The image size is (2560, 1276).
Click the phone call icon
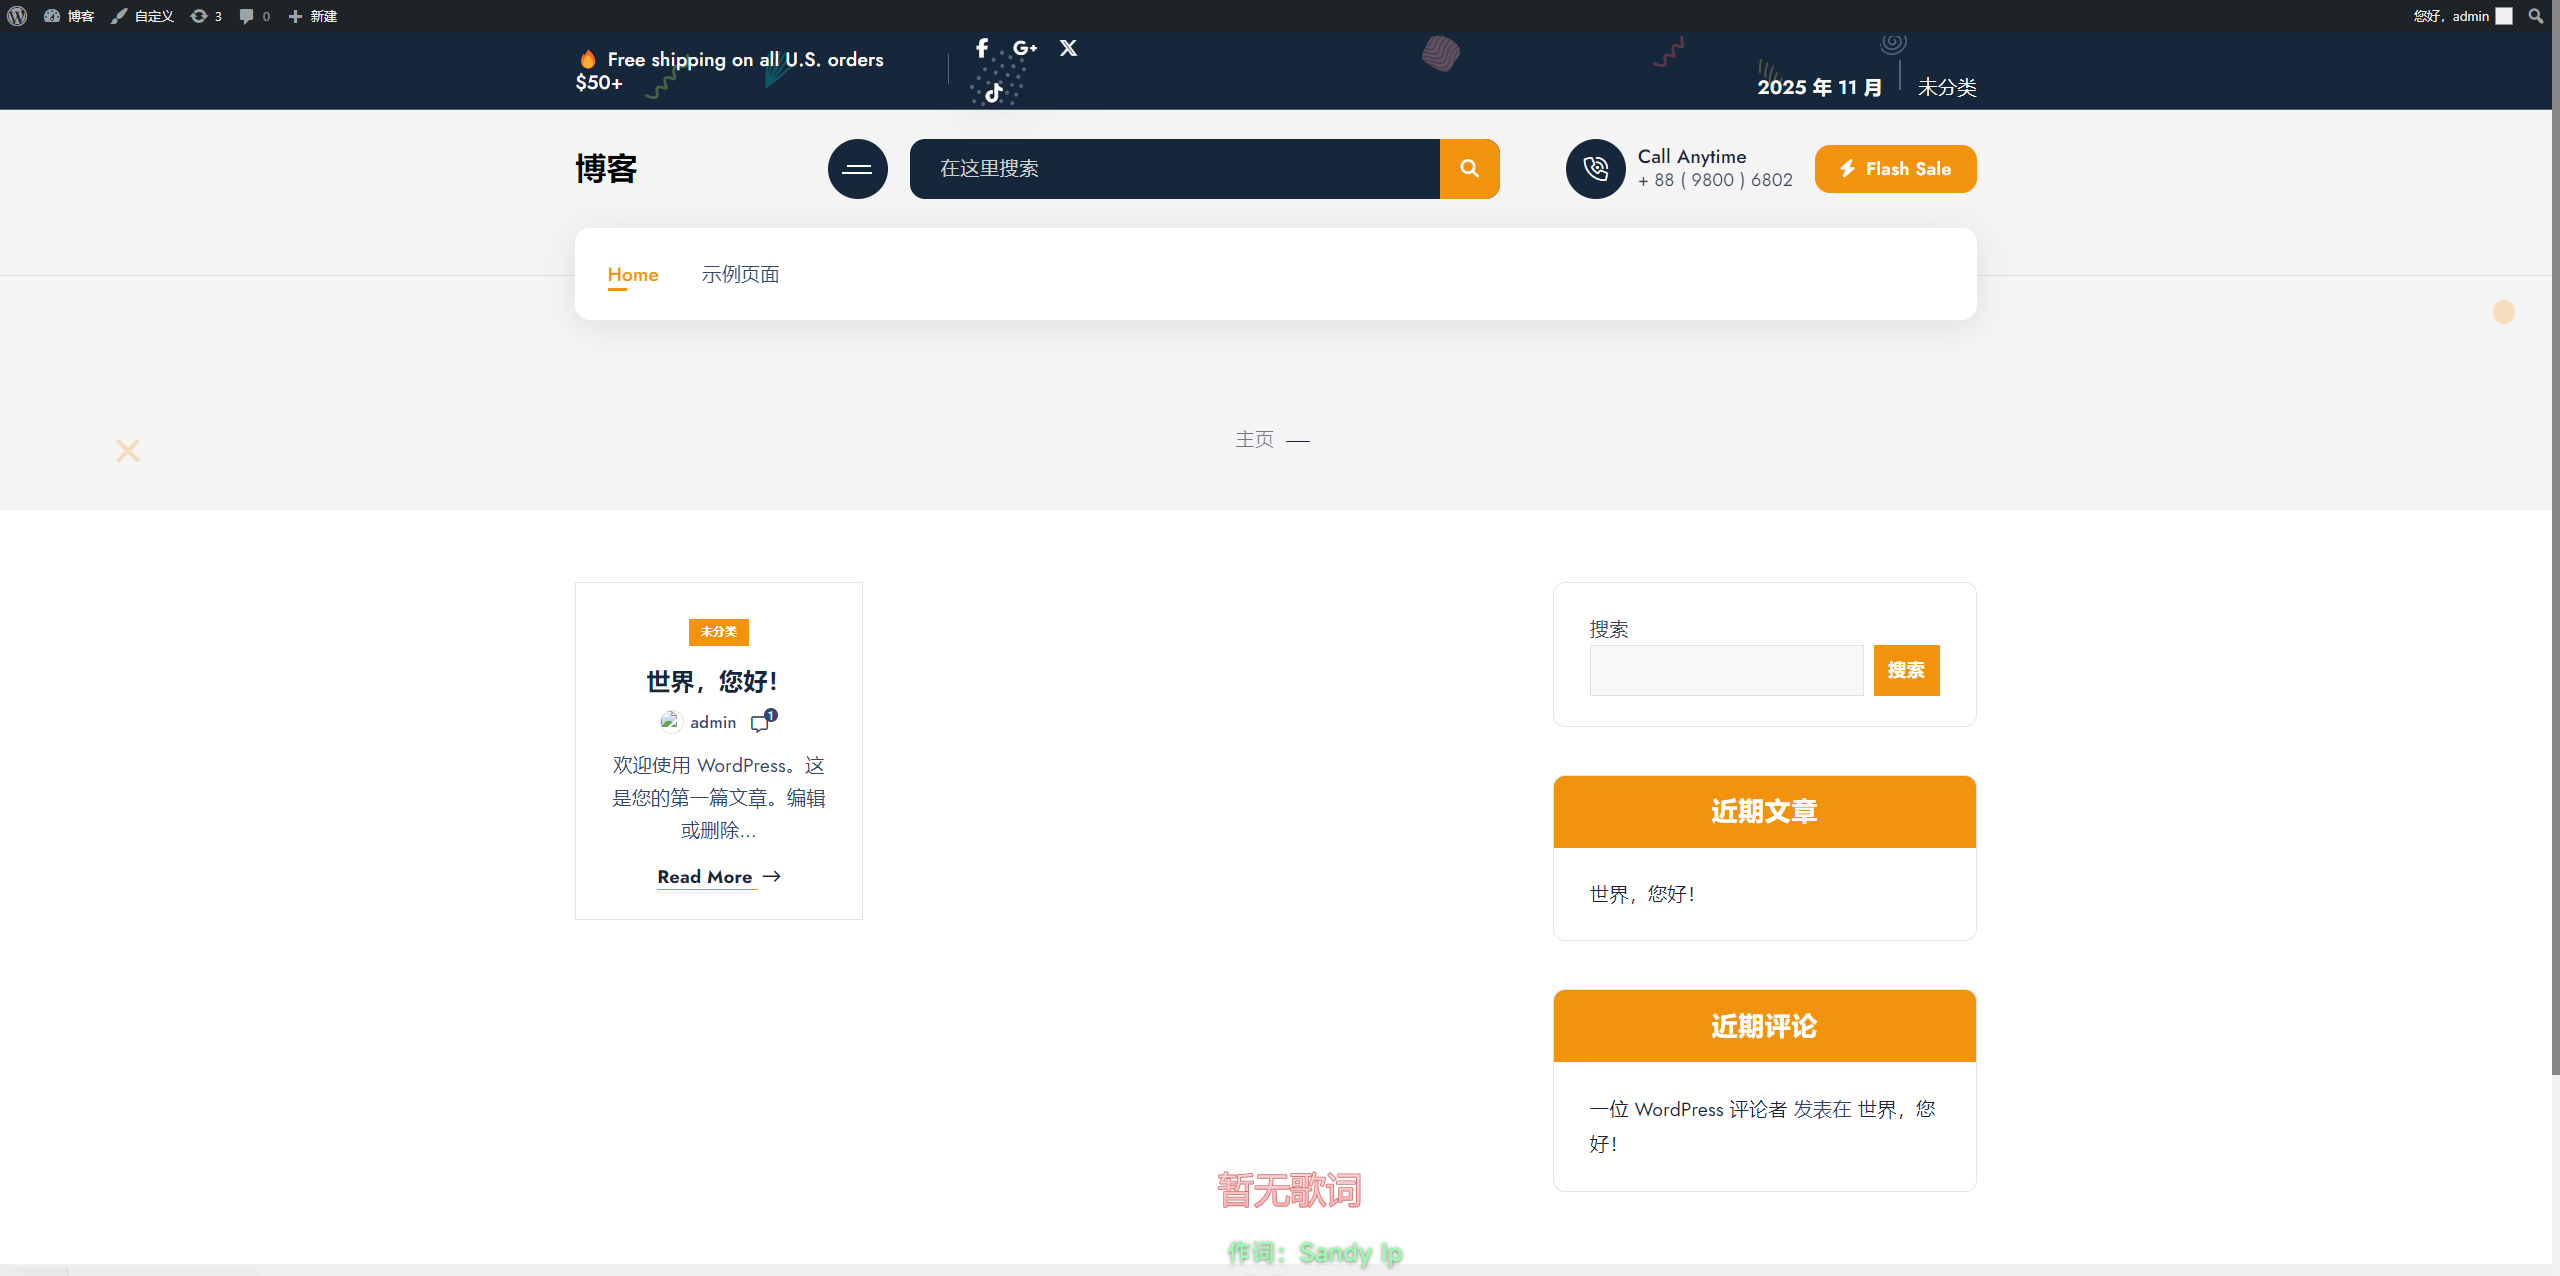tap(1595, 169)
